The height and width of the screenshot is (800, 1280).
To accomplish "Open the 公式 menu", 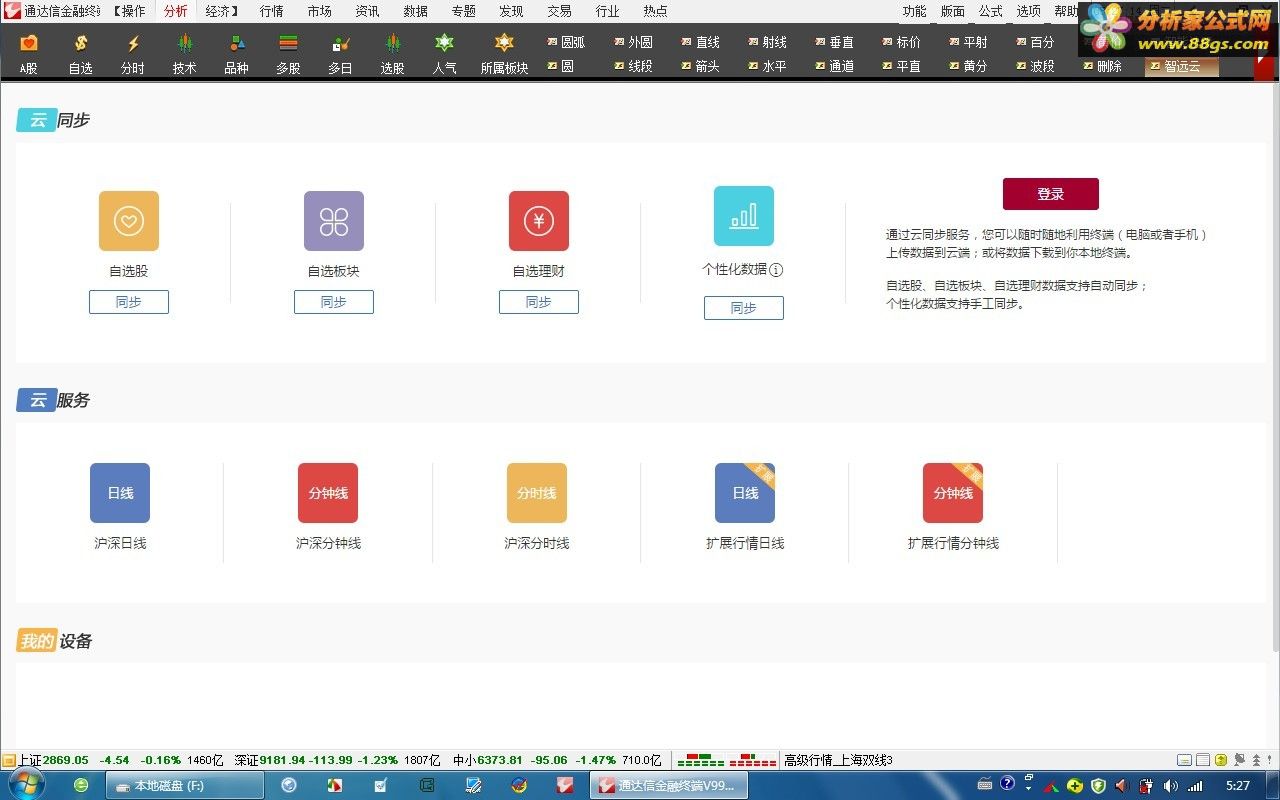I will 990,11.
